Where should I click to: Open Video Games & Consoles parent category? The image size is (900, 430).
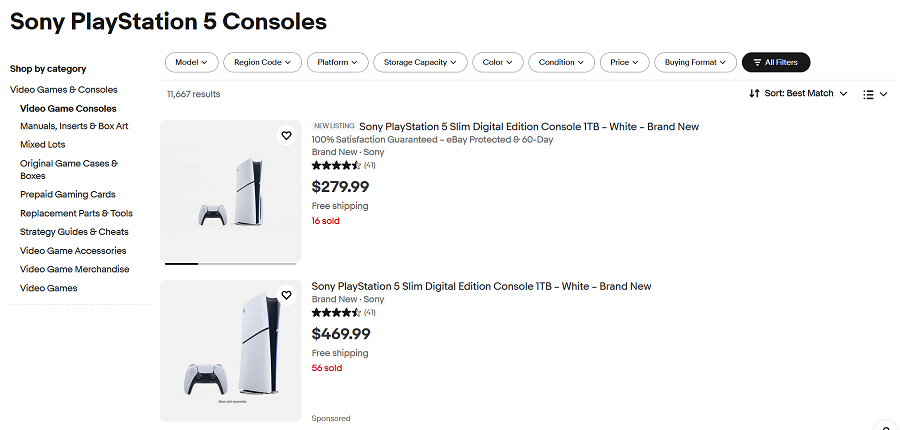pos(64,90)
